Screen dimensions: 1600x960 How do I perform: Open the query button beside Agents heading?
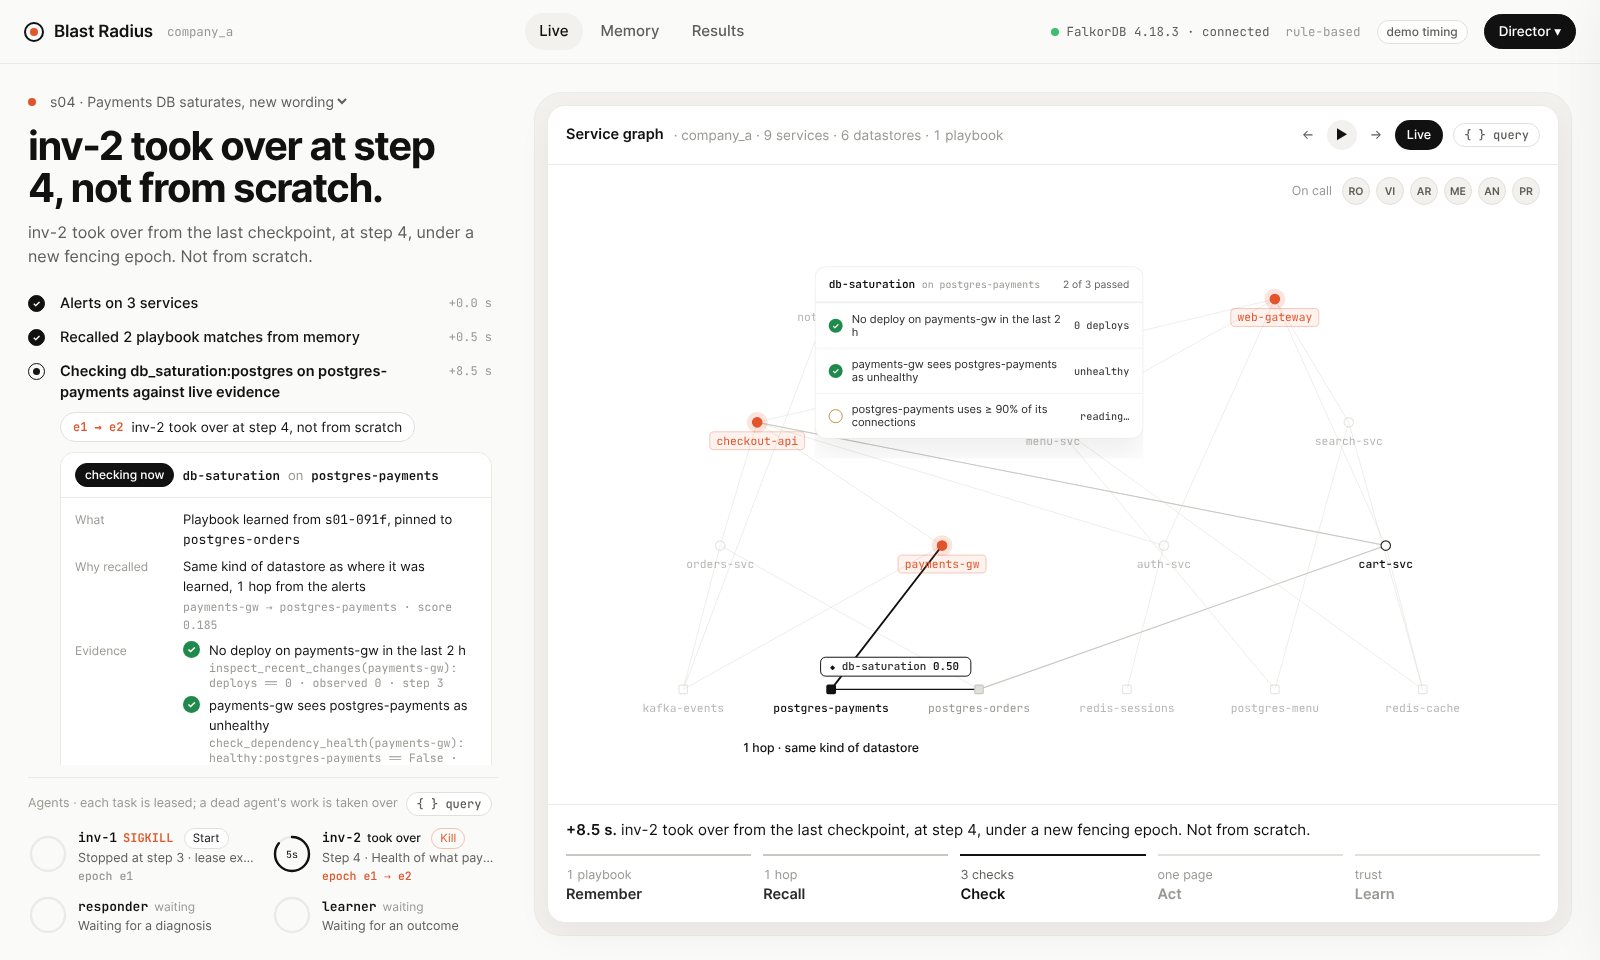(449, 804)
